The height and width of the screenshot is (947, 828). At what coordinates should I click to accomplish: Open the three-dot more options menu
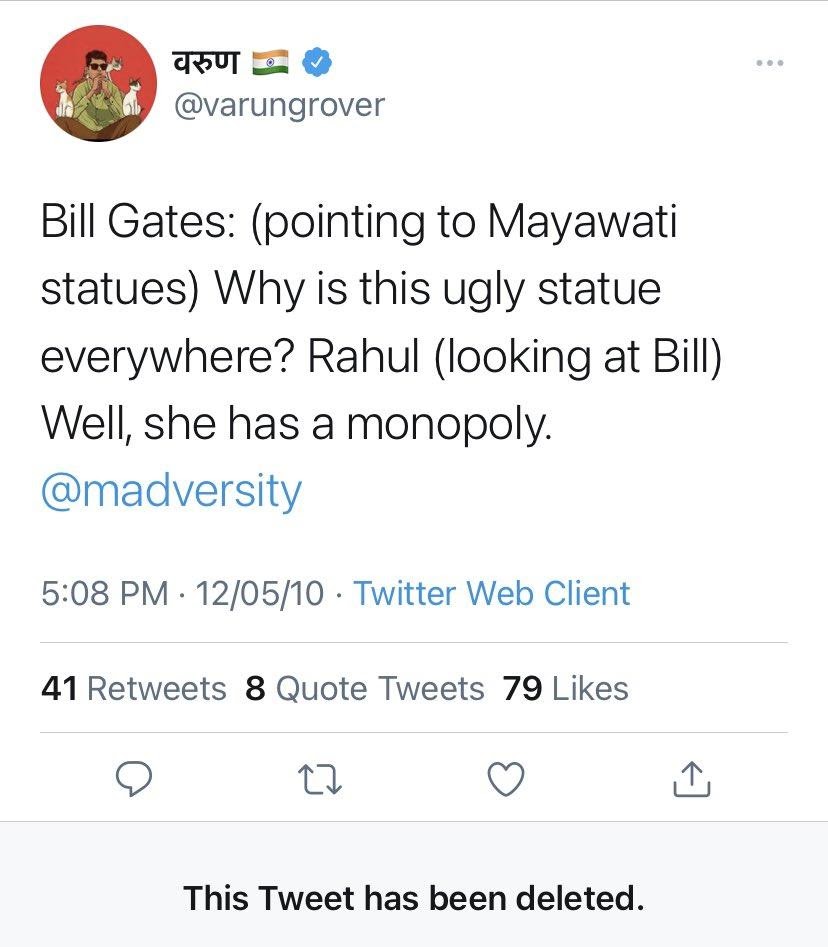click(769, 63)
